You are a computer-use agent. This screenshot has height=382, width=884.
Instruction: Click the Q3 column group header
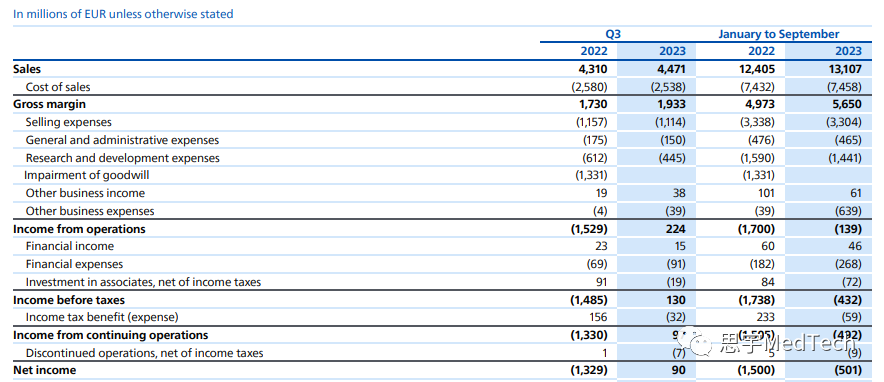[x=613, y=34]
